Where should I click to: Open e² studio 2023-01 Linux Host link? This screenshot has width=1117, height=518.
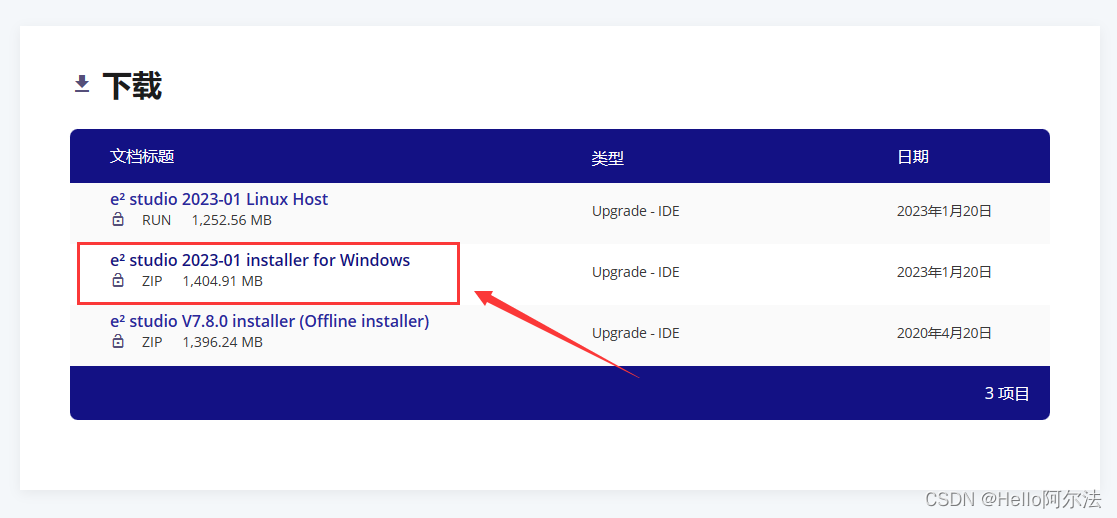219,199
